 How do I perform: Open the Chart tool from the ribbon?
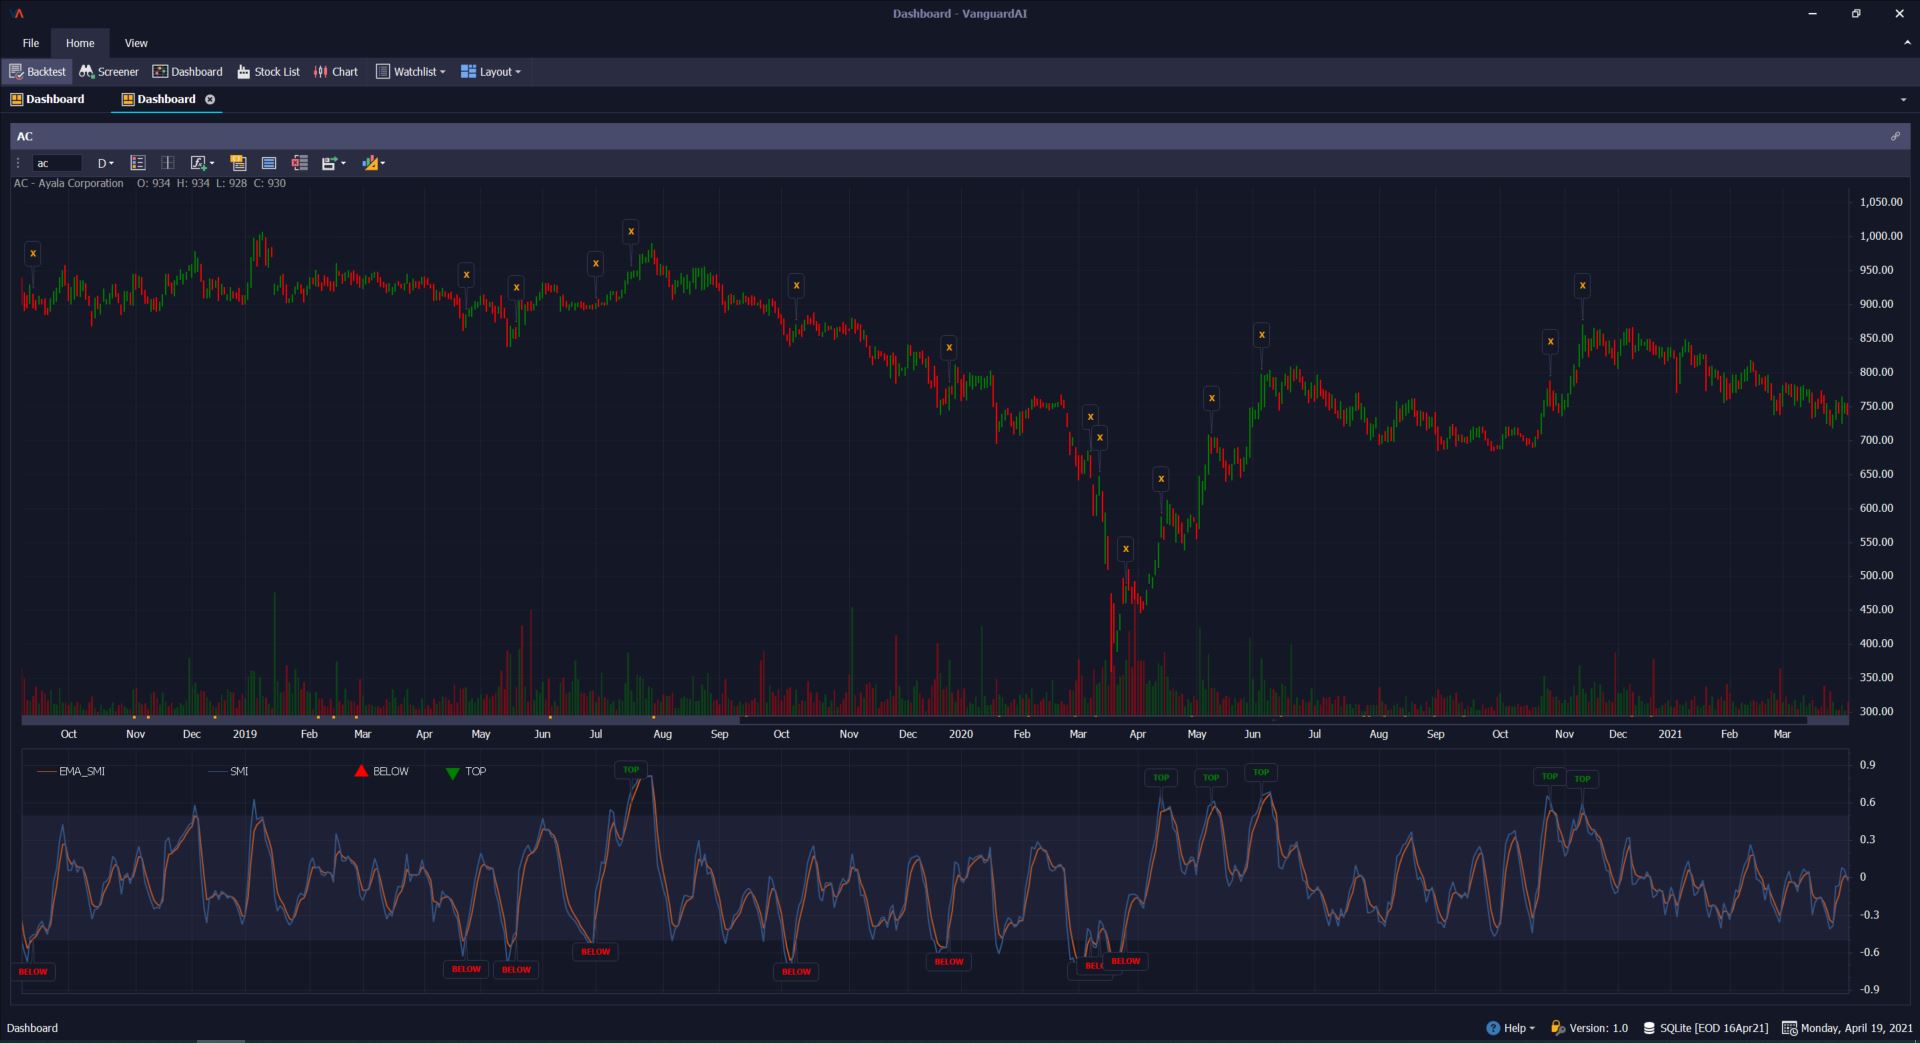tap(336, 71)
